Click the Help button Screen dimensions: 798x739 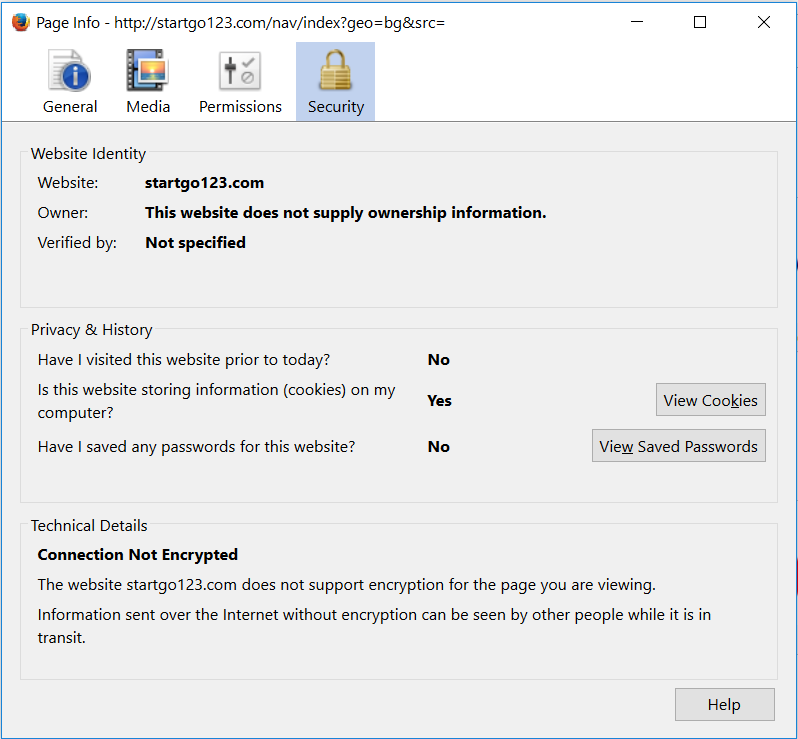point(724,705)
